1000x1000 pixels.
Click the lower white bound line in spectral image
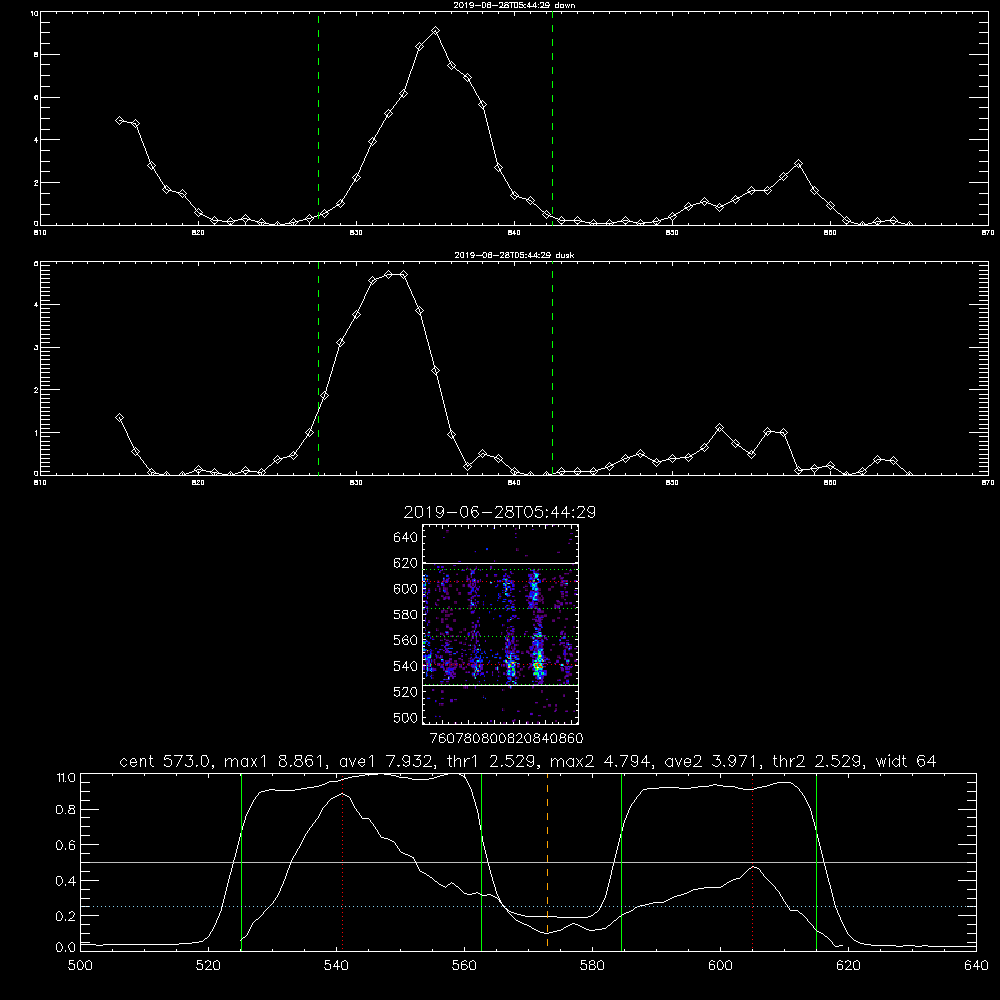click(500, 686)
